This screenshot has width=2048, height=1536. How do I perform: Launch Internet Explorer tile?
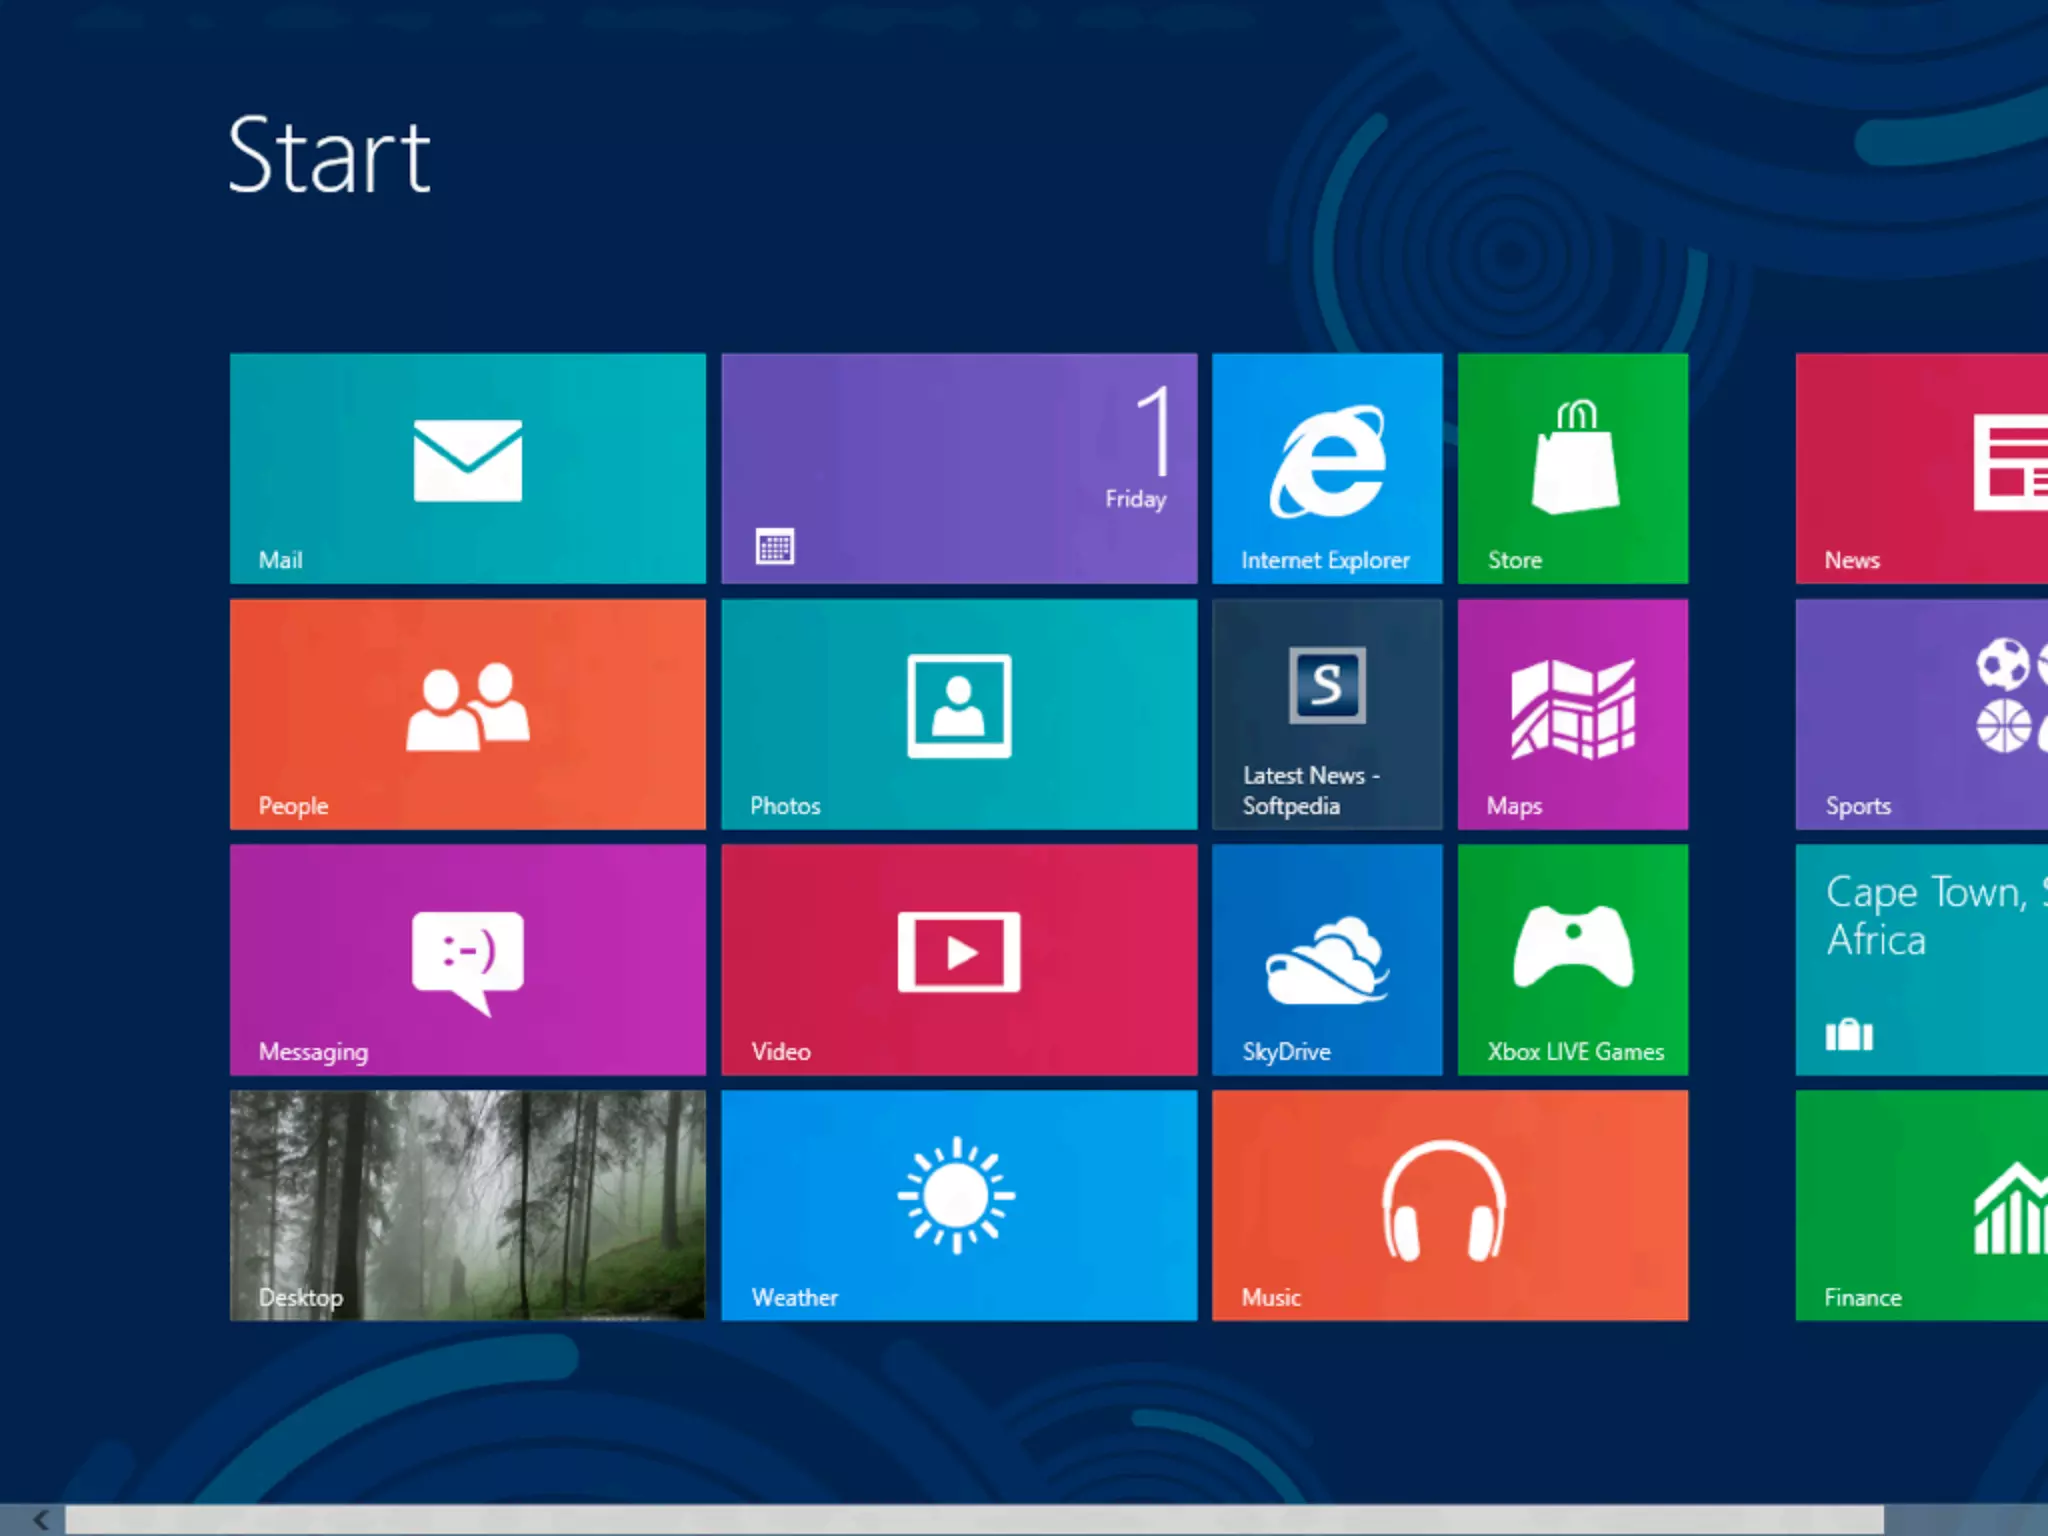(x=1327, y=468)
